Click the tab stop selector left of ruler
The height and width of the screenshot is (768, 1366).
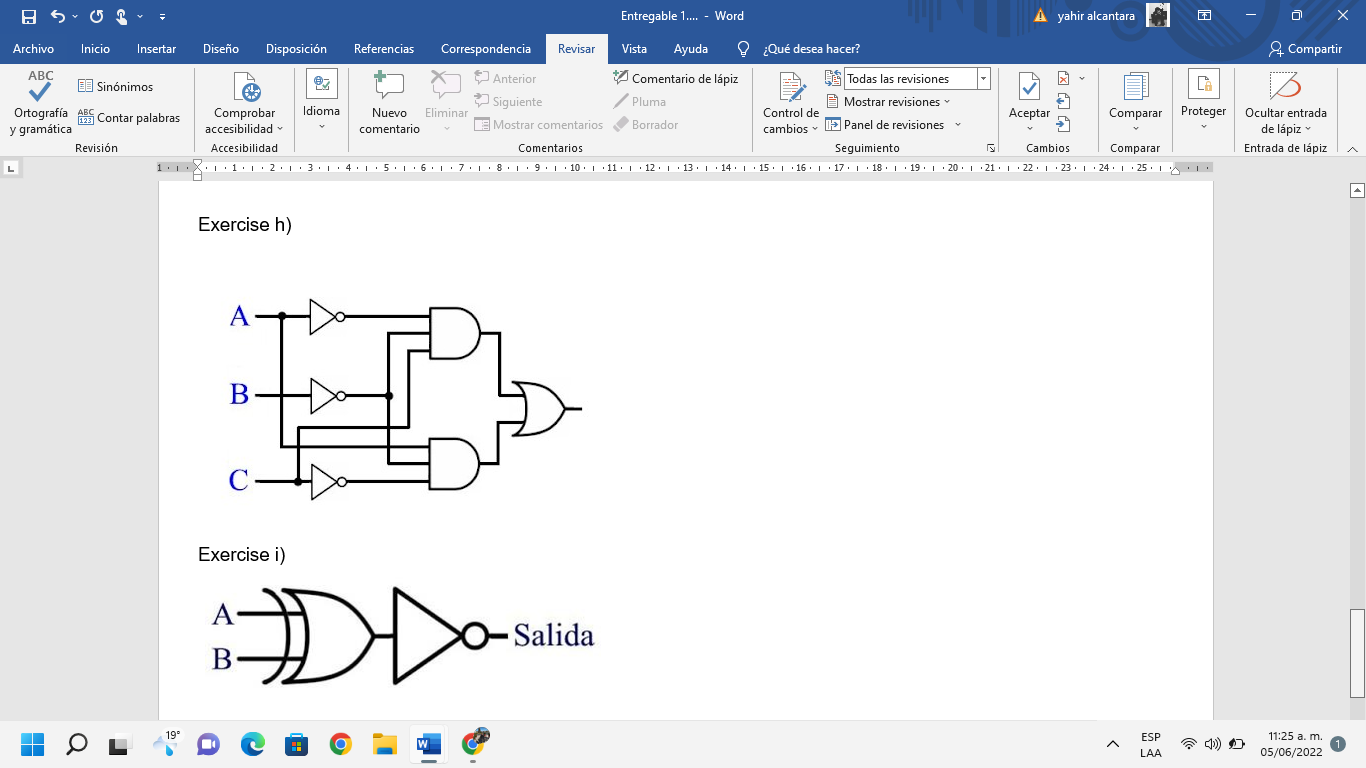click(12, 168)
